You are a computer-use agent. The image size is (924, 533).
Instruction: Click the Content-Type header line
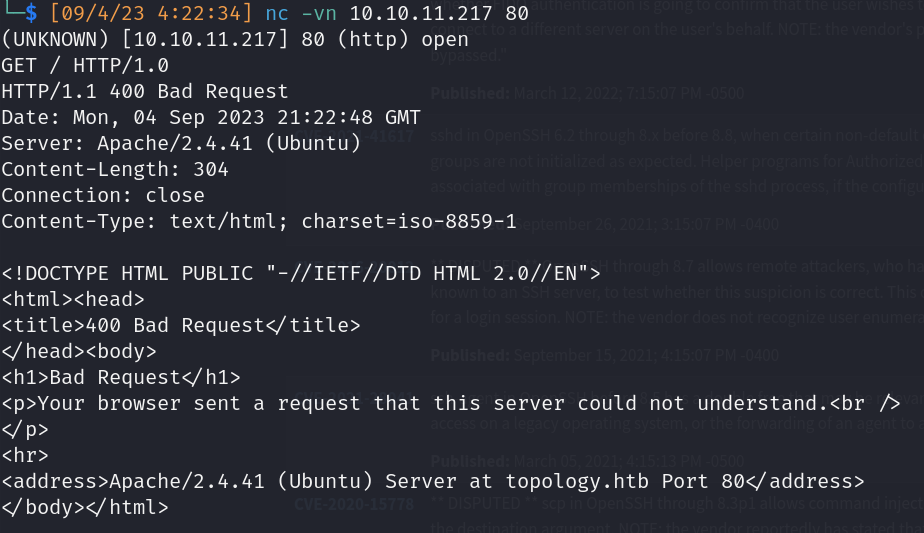(259, 222)
